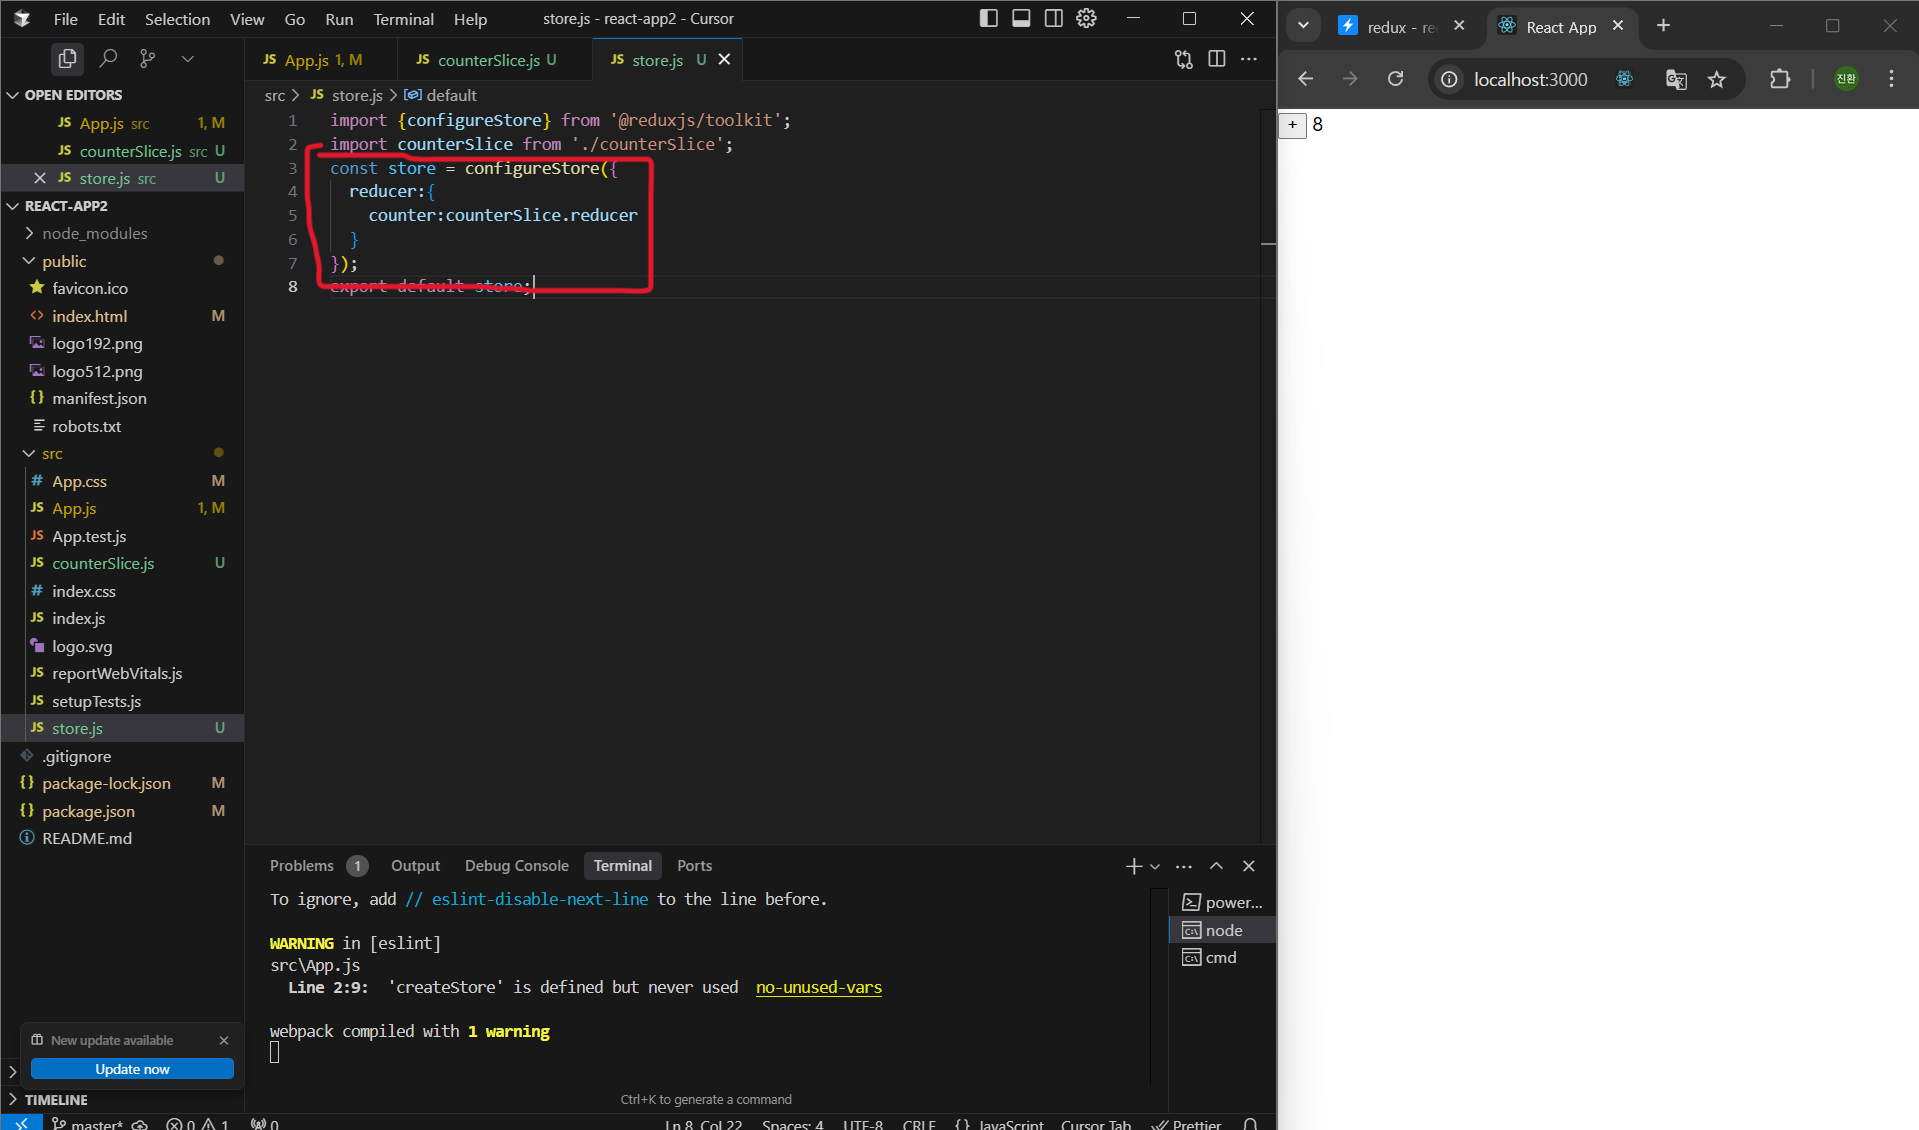
Task: Click the master branch status item
Action: [x=89, y=1123]
